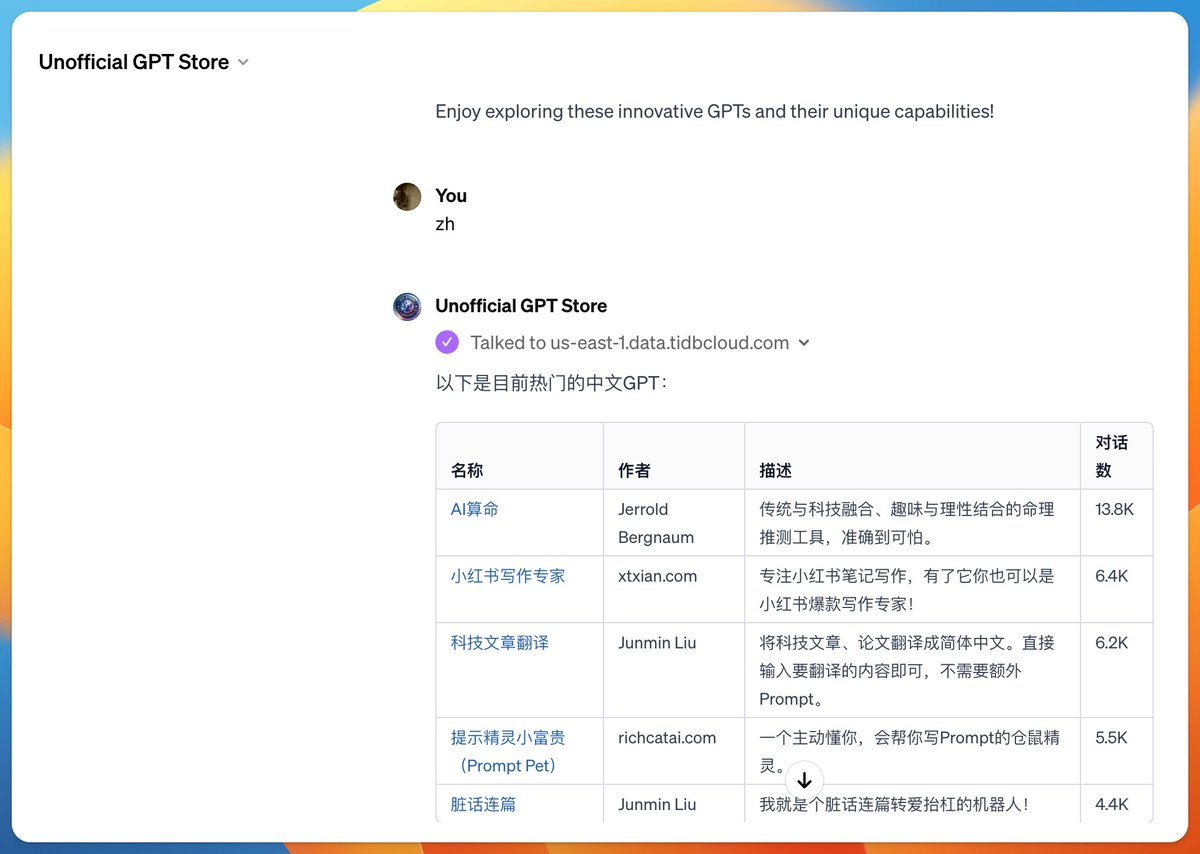Open the 科技文章翻译 GPT link
The image size is (1200, 854).
pos(500,643)
